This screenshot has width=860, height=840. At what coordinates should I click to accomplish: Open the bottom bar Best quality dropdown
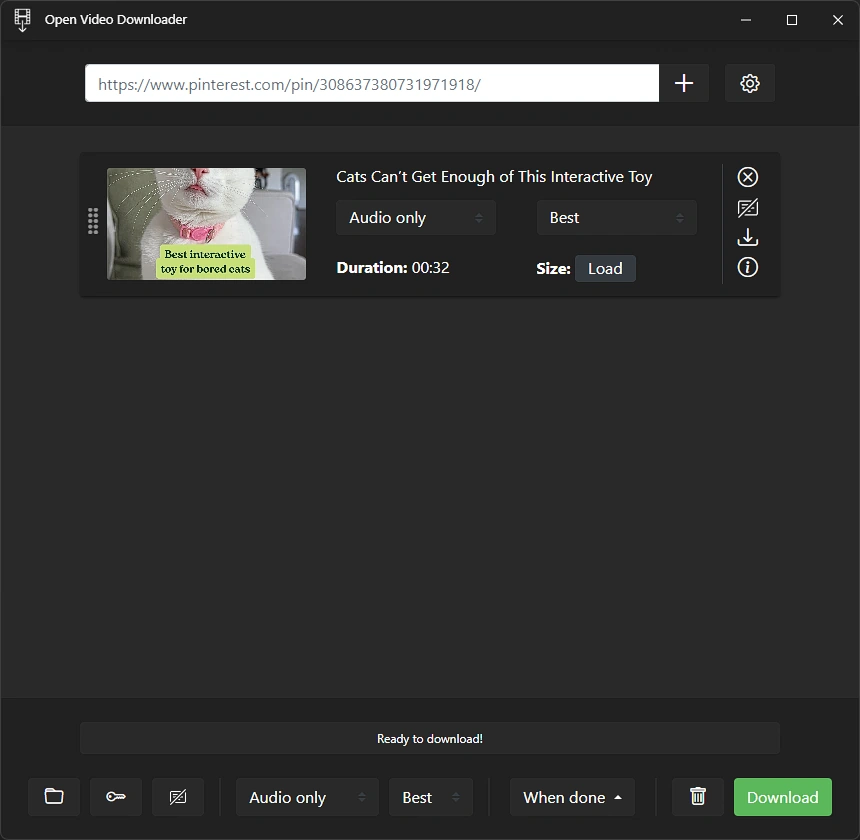431,797
